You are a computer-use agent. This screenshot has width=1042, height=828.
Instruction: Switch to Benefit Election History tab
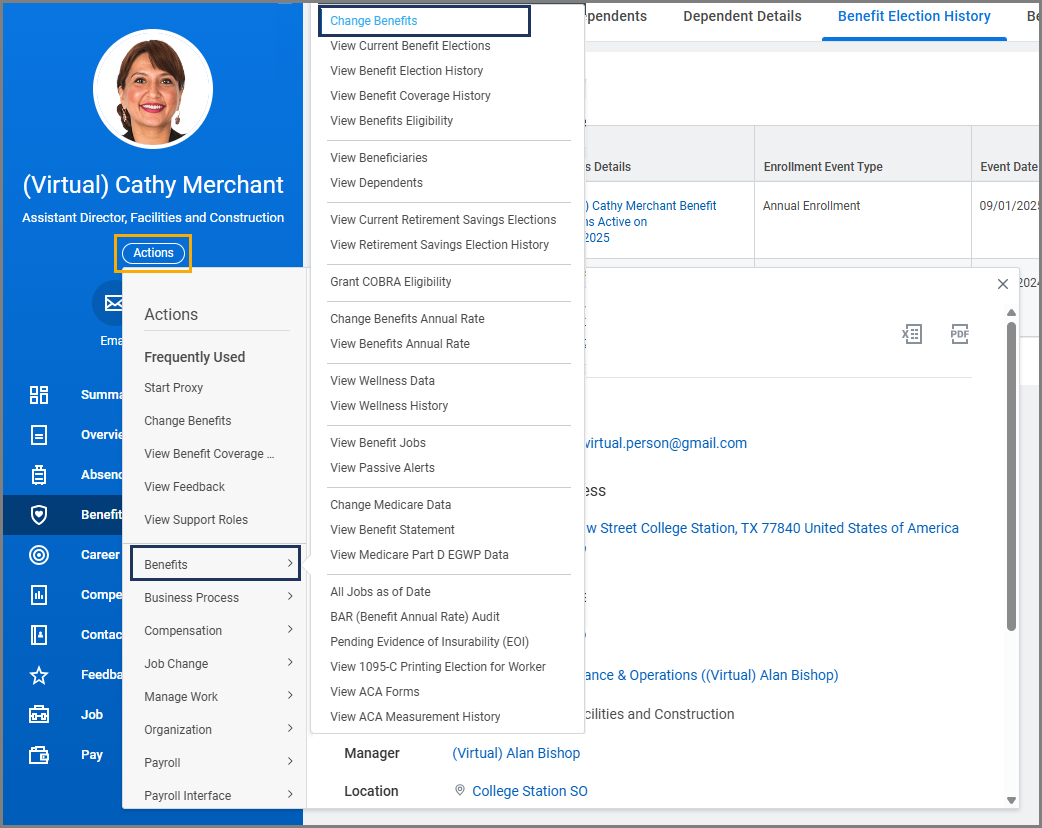(914, 17)
